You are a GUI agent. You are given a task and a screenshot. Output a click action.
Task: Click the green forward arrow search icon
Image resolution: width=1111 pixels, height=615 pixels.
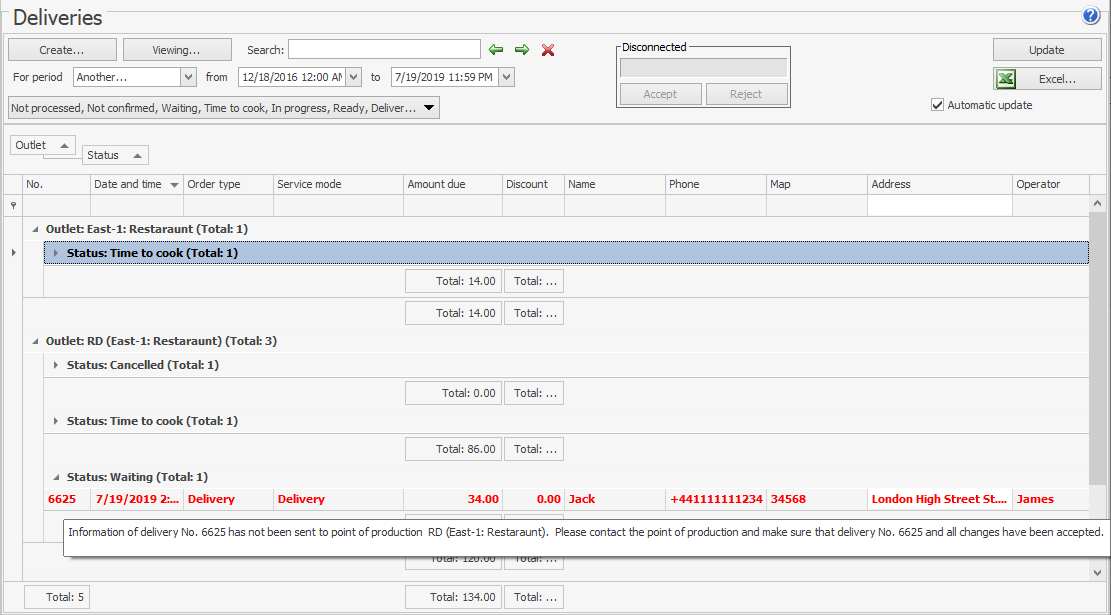[522, 50]
